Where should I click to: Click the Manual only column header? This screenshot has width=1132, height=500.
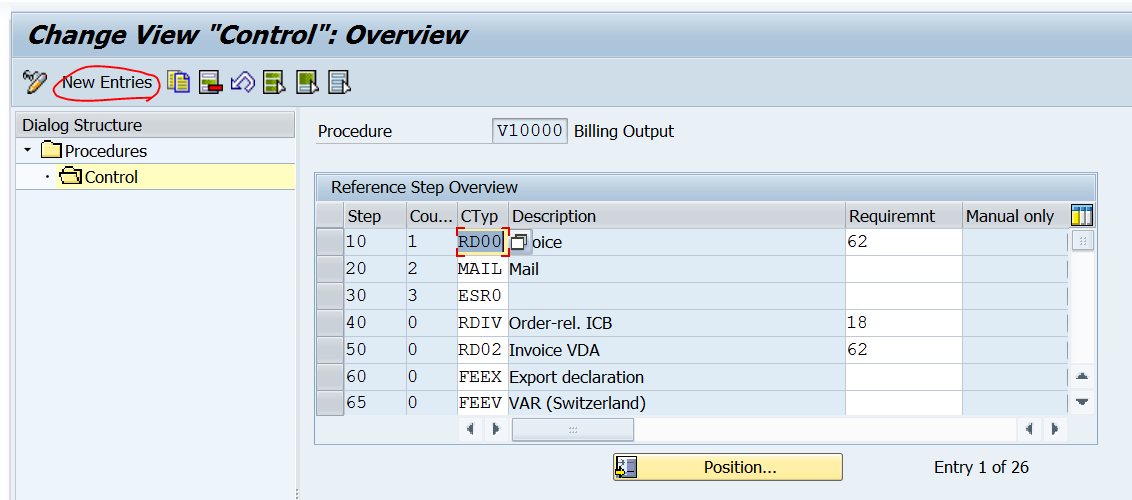1015,216
